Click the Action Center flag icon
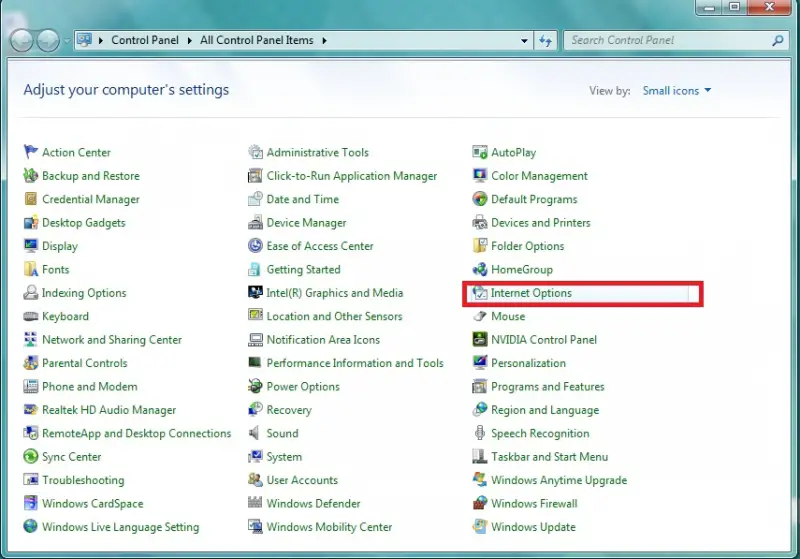 pyautogui.click(x=31, y=152)
